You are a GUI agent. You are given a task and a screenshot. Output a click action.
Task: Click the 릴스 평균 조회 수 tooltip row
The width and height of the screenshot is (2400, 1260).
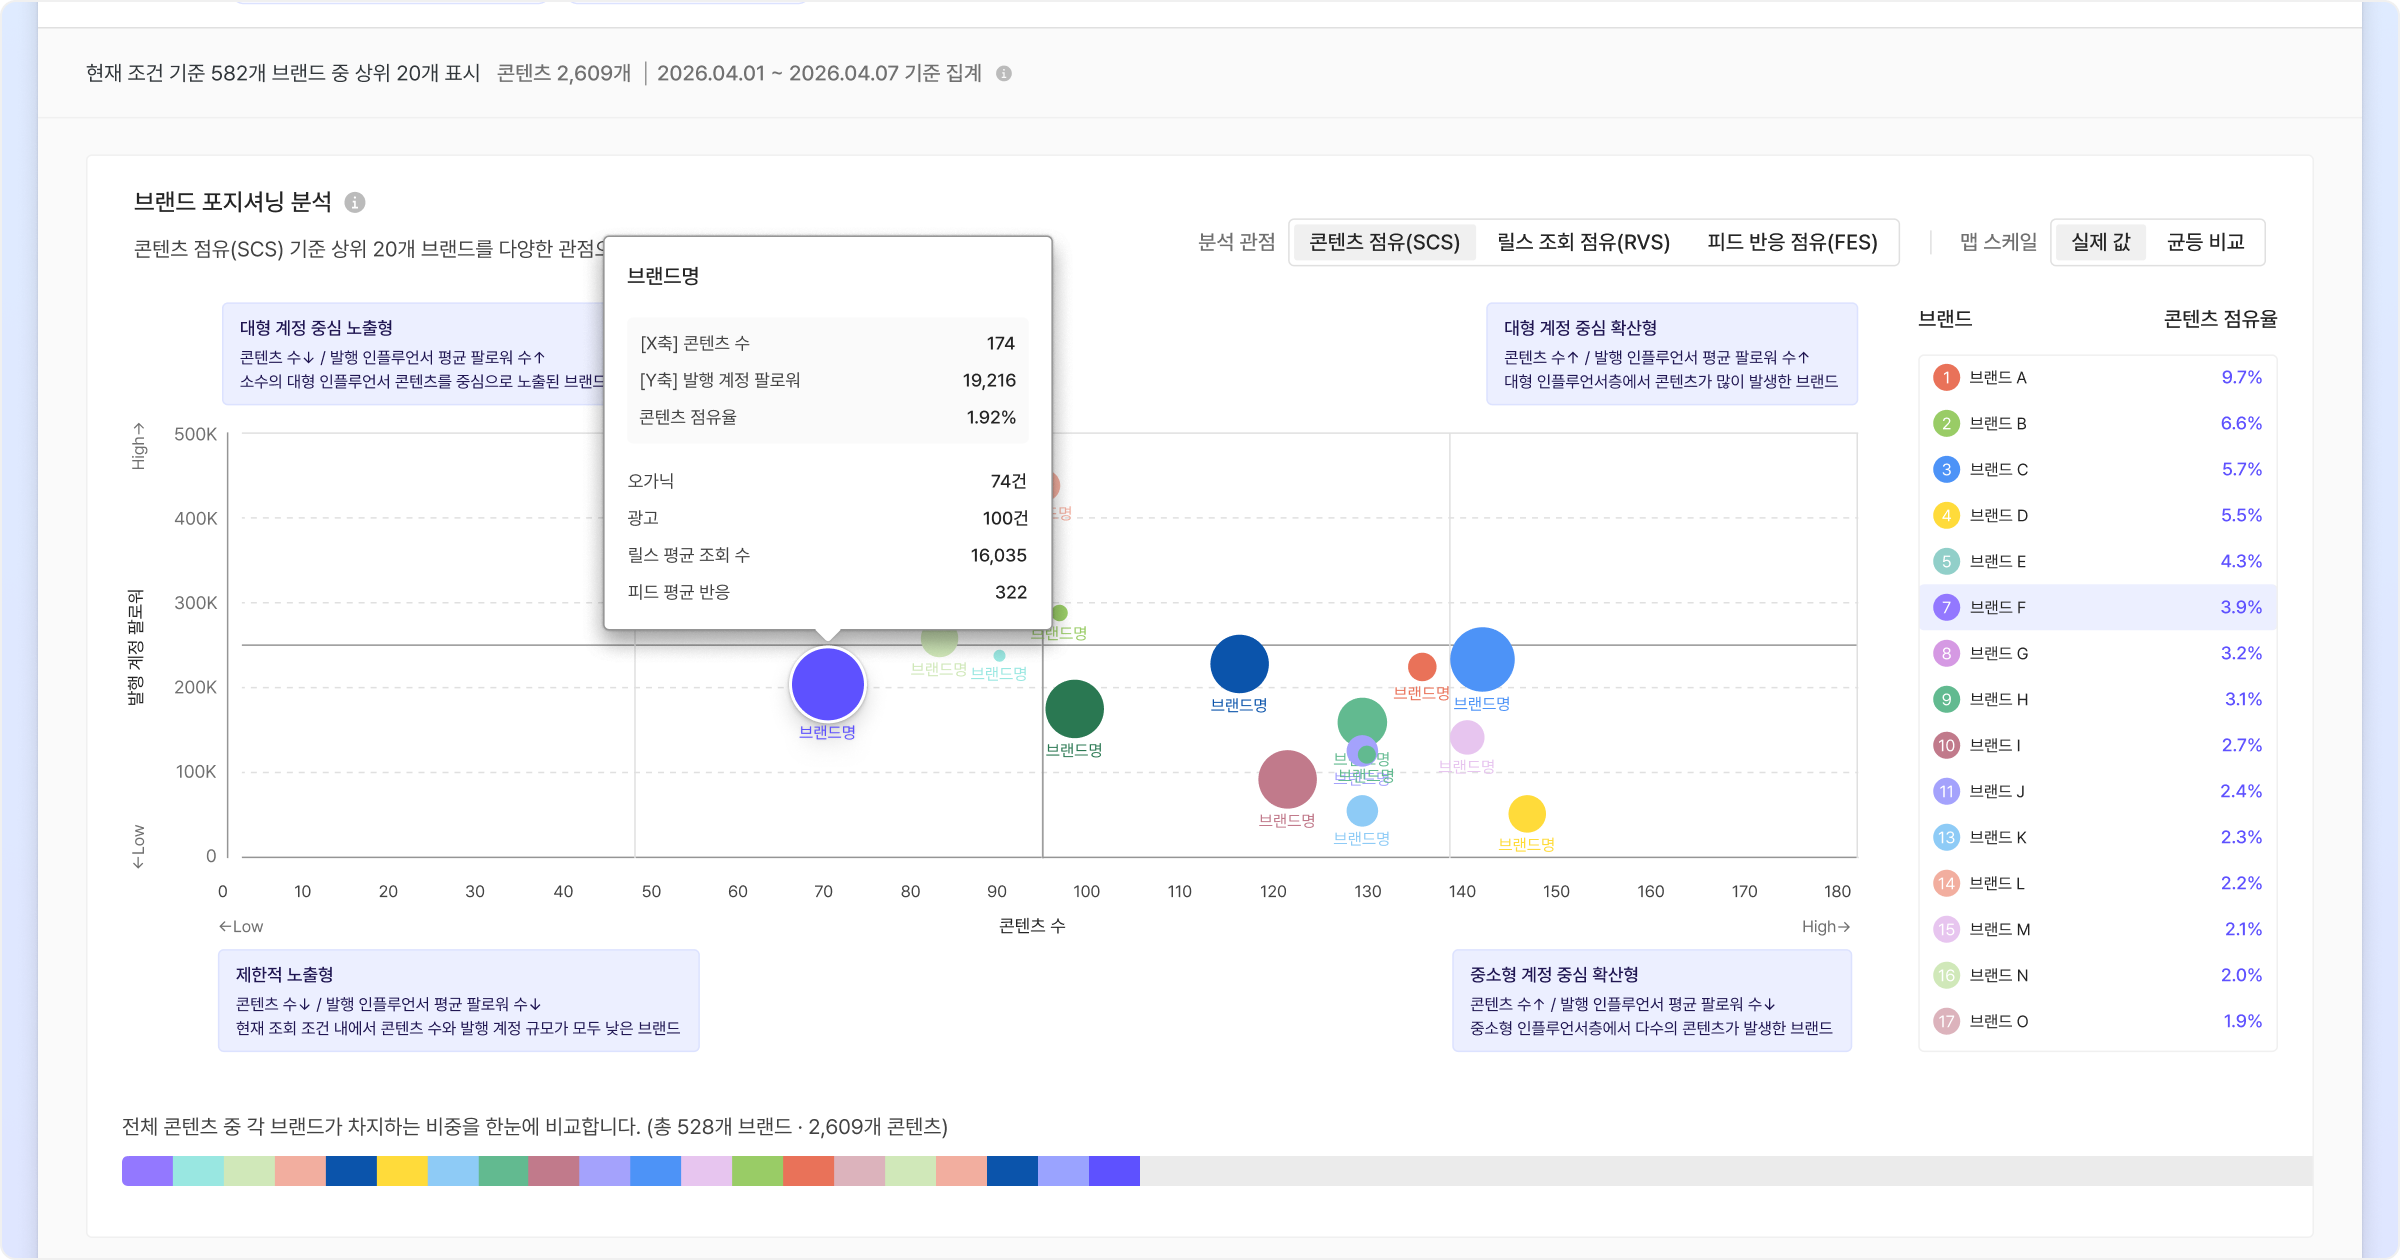pos(827,556)
